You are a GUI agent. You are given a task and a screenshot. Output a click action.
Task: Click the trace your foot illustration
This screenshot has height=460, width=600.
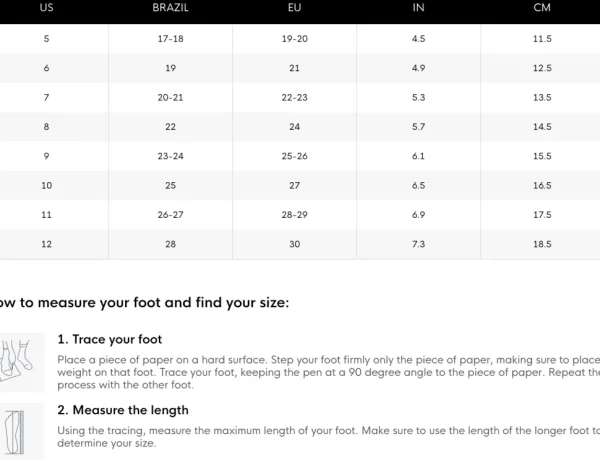point(22,362)
